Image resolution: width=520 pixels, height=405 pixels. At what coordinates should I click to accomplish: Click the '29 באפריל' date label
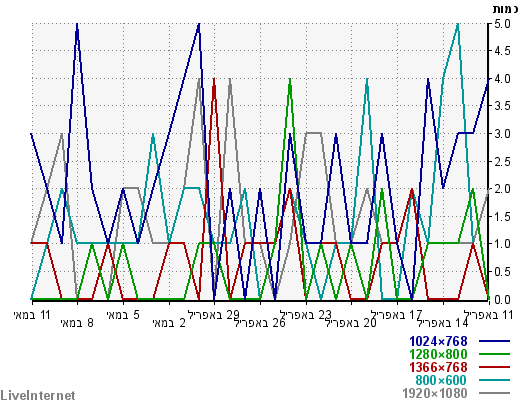214,315
